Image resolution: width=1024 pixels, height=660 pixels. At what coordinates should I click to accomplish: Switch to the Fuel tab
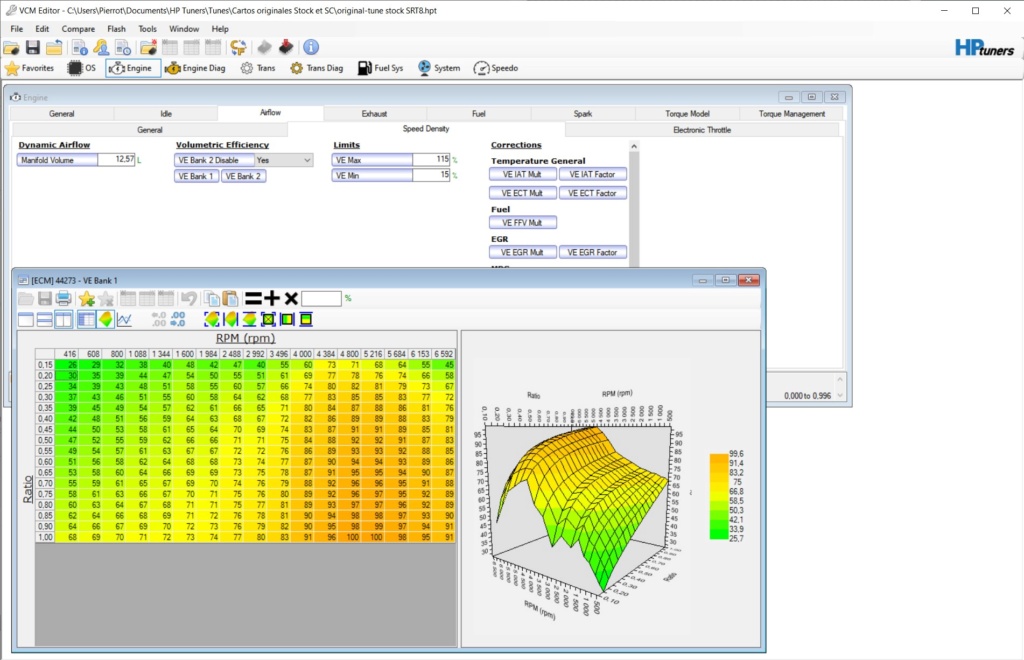coord(479,114)
